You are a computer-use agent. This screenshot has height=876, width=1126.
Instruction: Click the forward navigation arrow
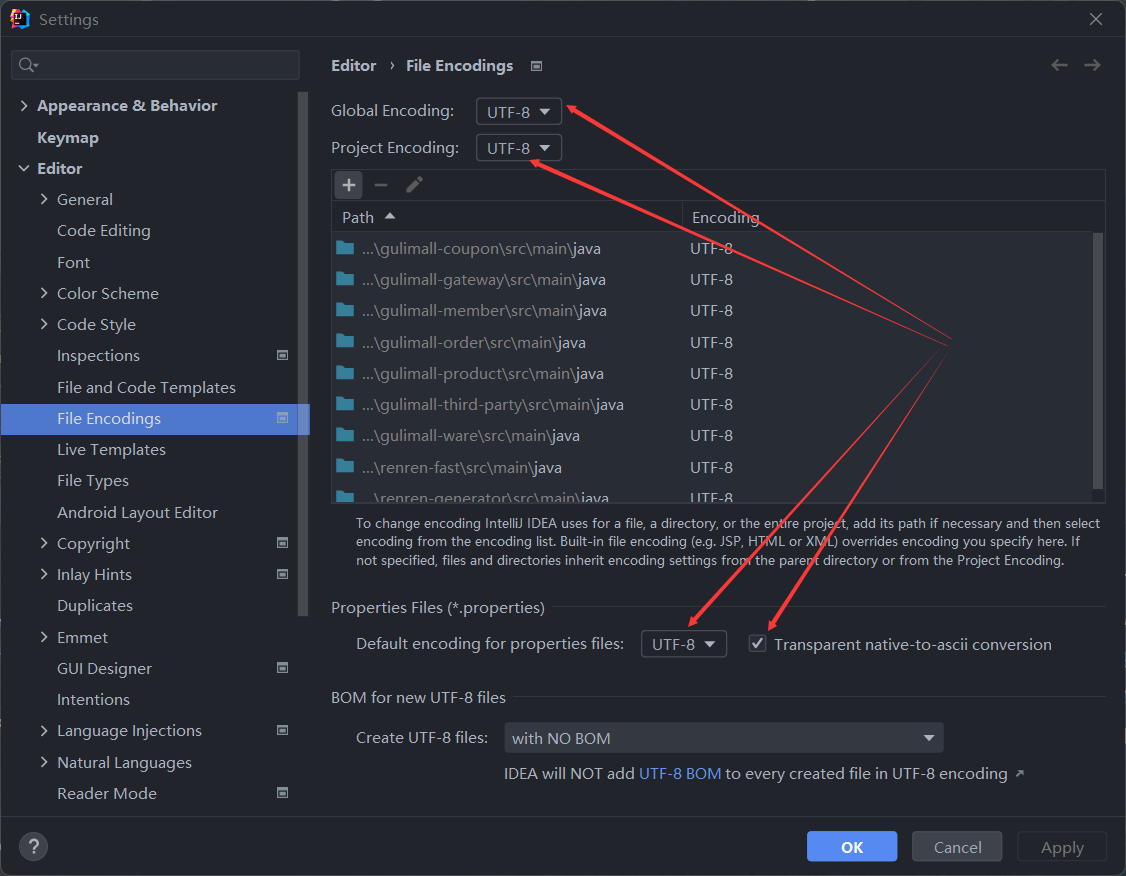pos(1092,65)
